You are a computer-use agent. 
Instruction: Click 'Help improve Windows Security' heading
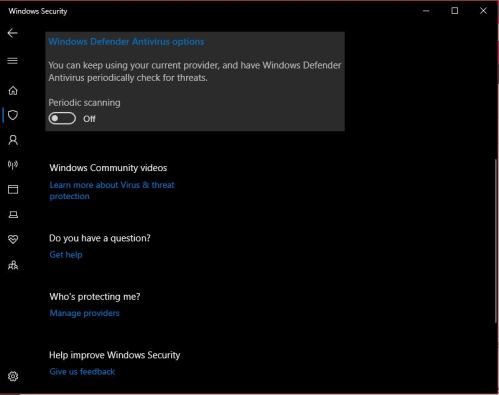114,355
